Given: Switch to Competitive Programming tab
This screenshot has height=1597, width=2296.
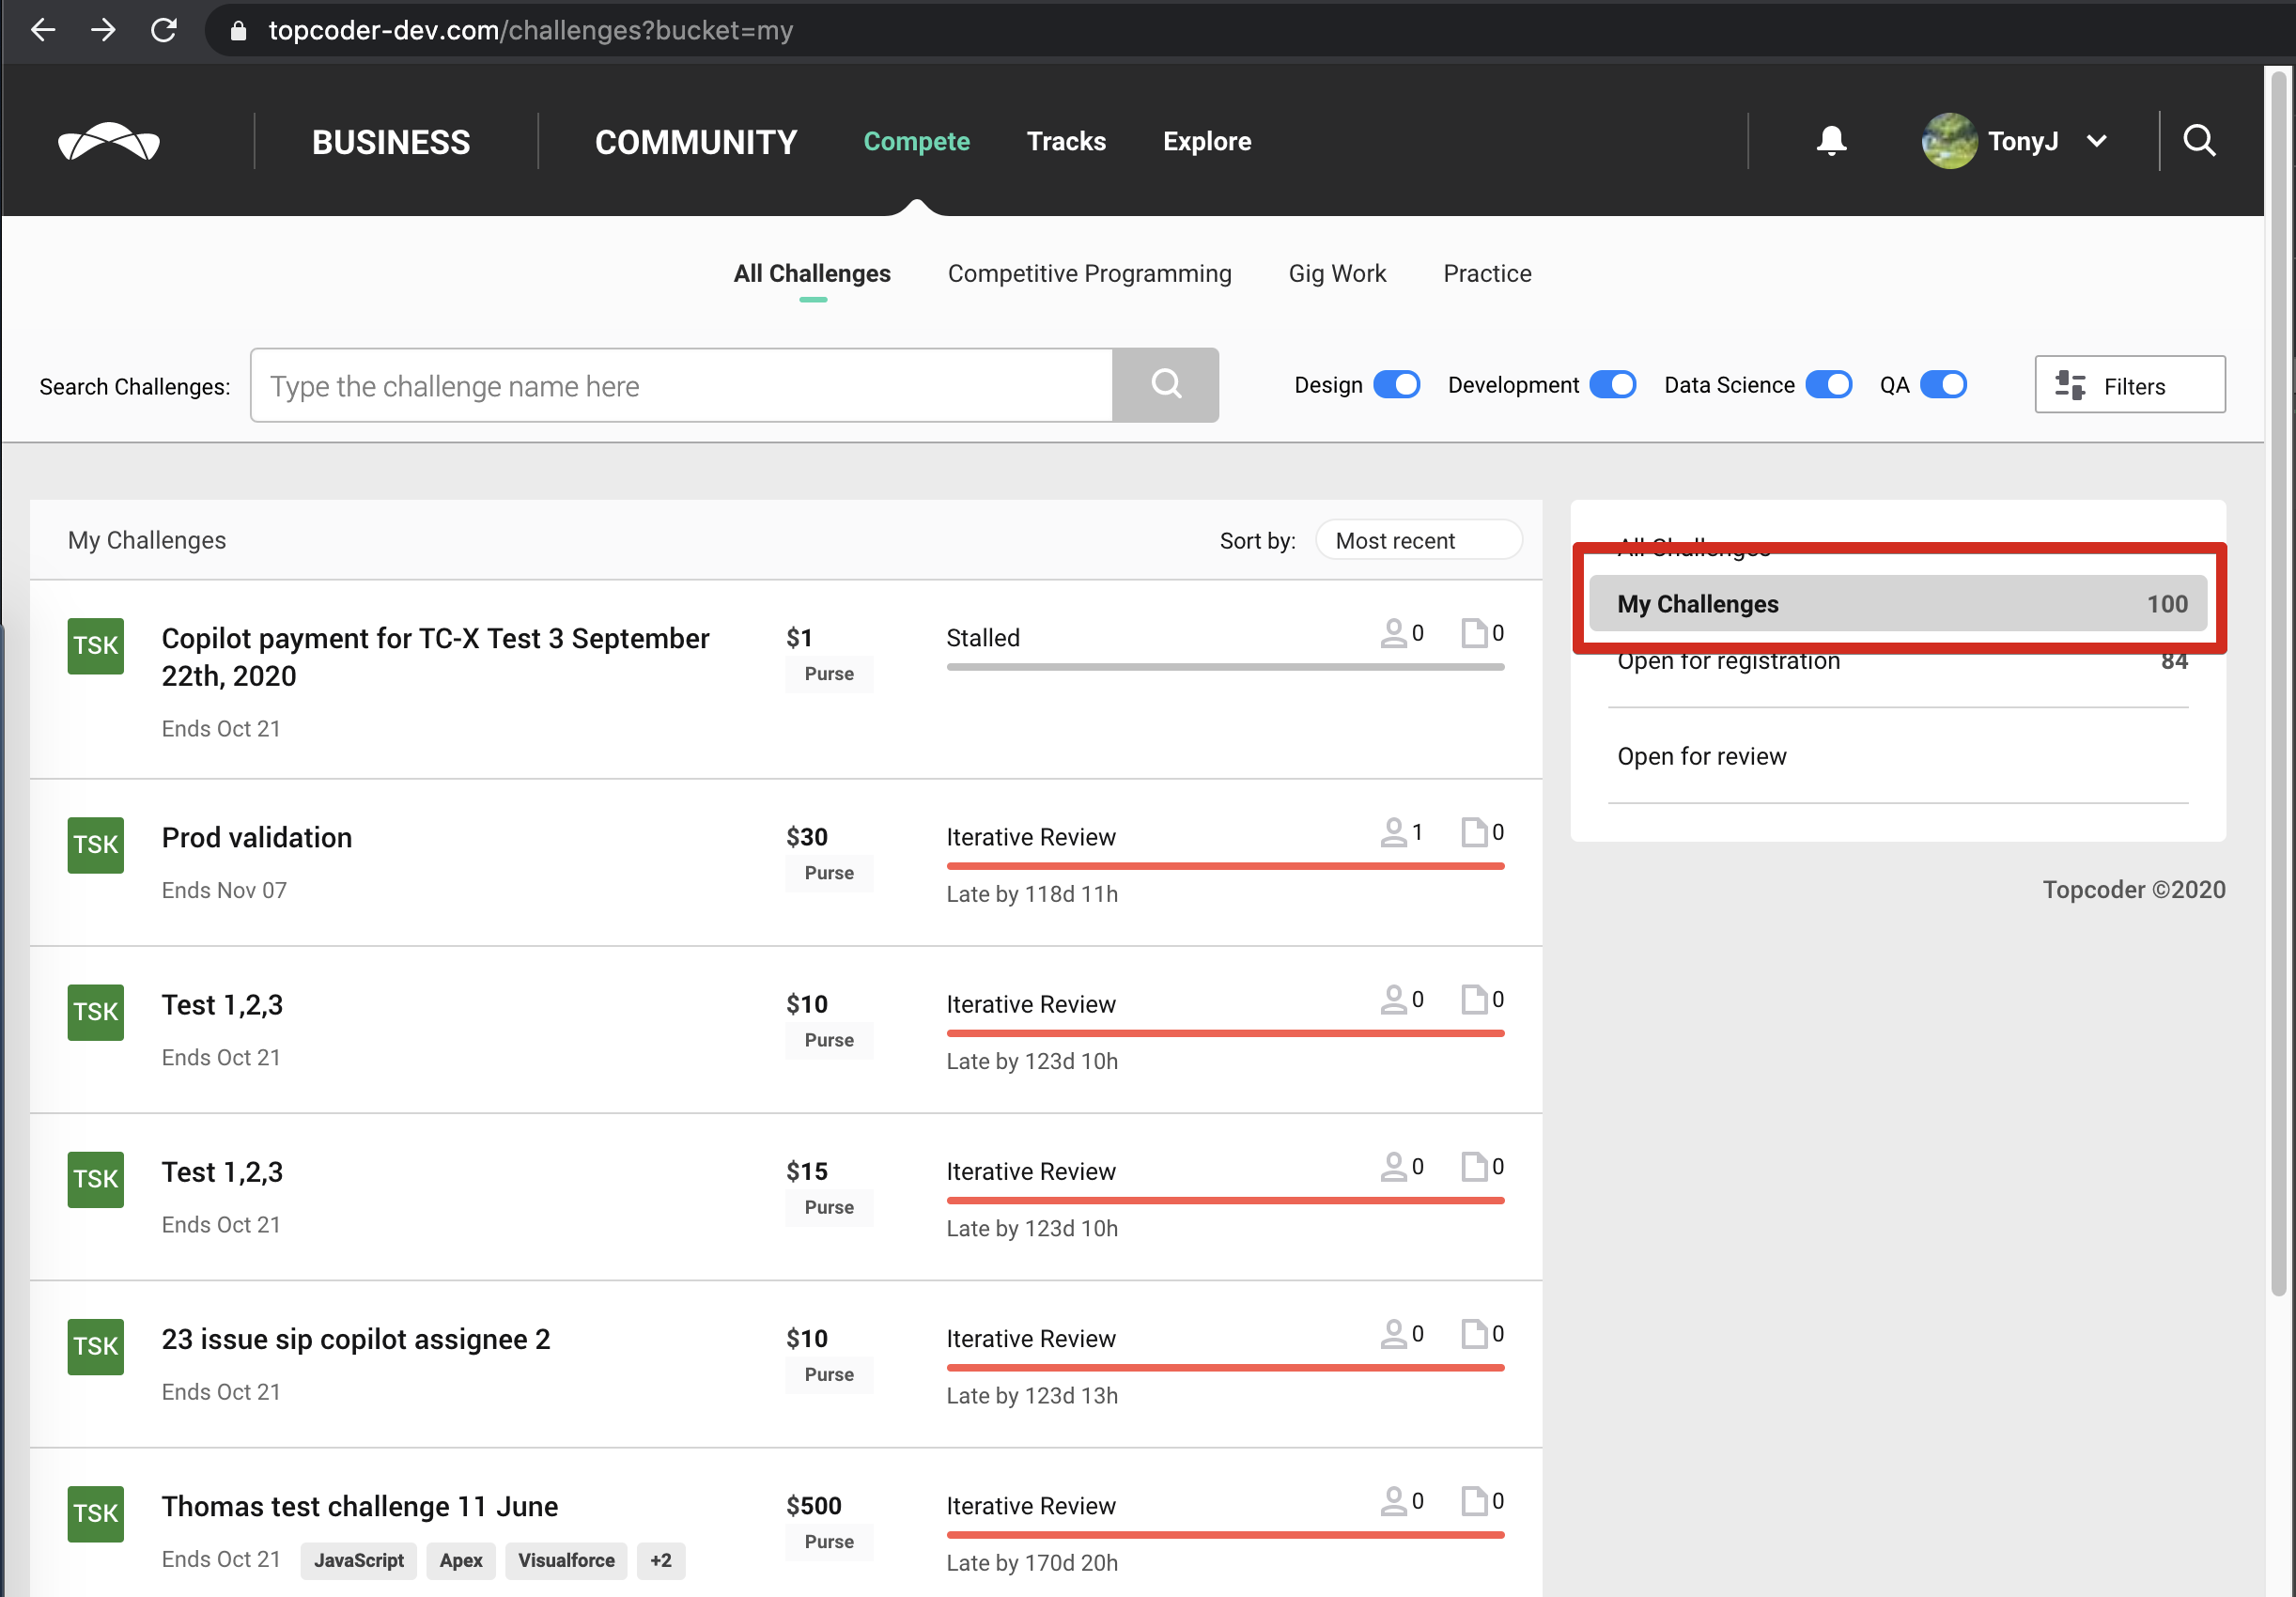Looking at the screenshot, I should coord(1089,274).
